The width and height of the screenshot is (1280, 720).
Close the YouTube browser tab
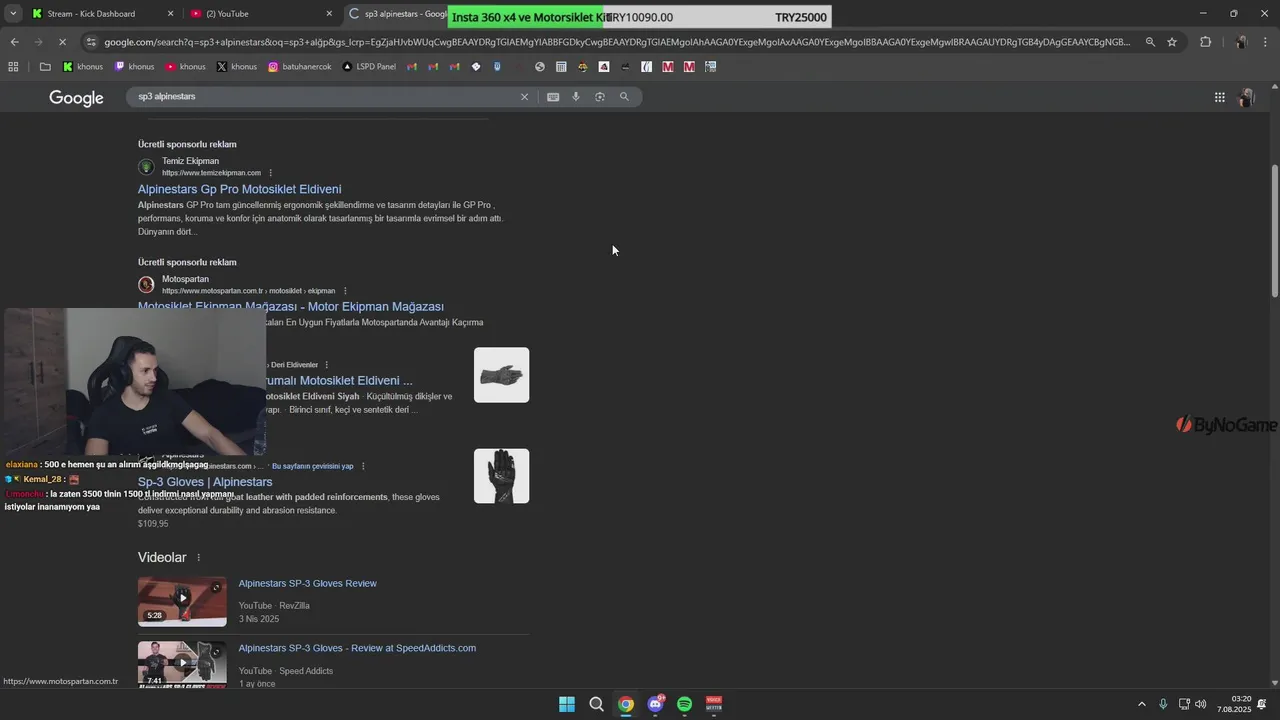(x=329, y=14)
